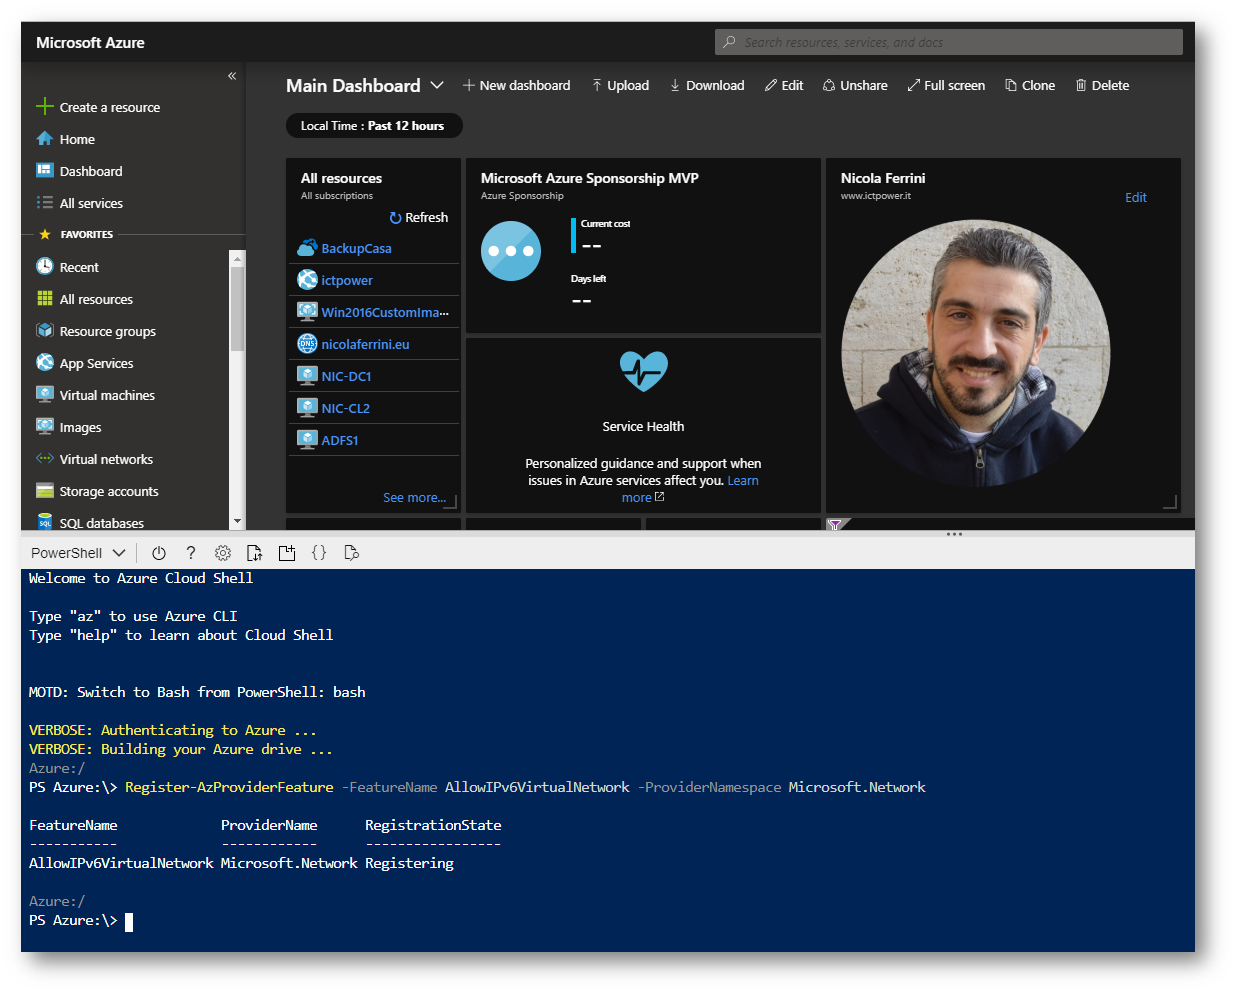Click the Nicola Ferrini profile photo
This screenshot has width=1237, height=994.
coord(976,353)
